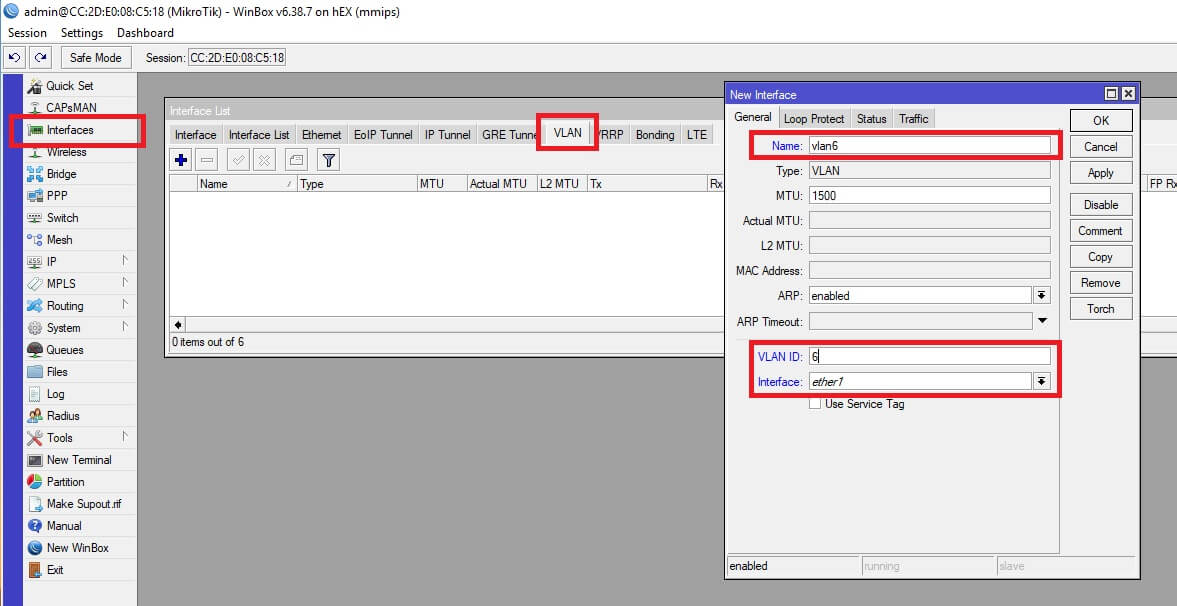Sort Interface List by Type column
The height and width of the screenshot is (606, 1177).
point(357,184)
